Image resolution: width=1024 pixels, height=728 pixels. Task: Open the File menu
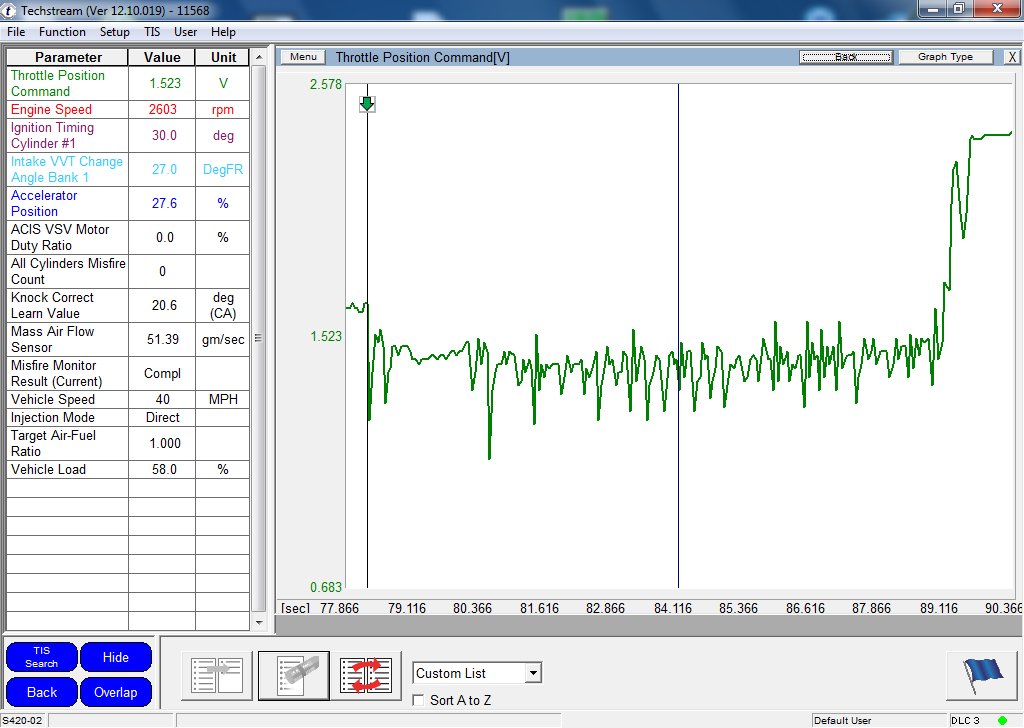(x=16, y=31)
